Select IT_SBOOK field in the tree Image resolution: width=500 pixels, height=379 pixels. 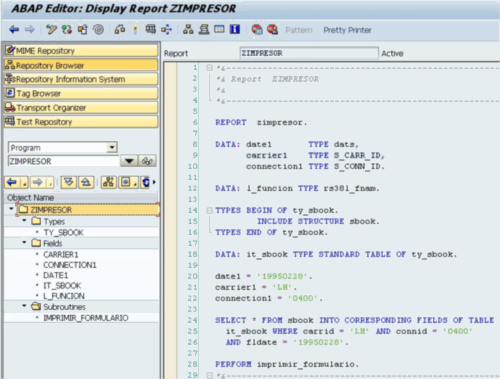tap(62, 286)
